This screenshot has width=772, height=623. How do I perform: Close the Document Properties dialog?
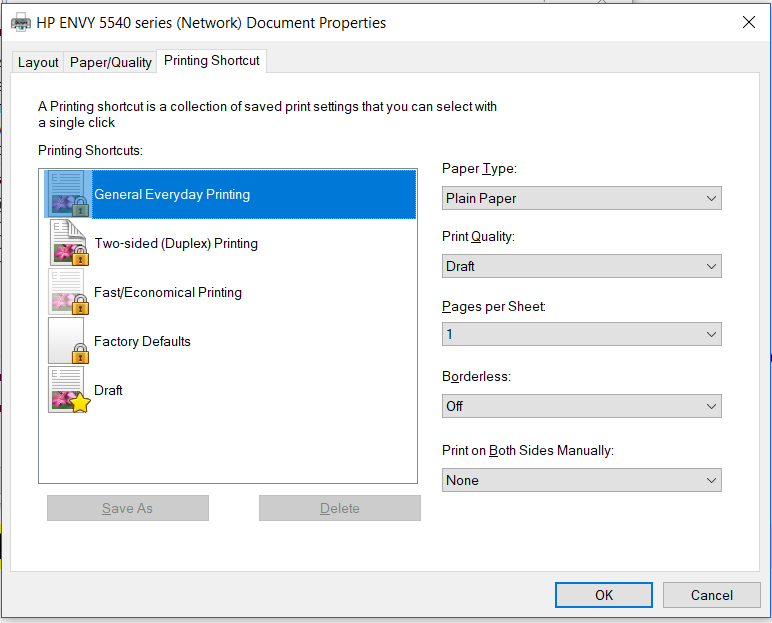coord(749,22)
